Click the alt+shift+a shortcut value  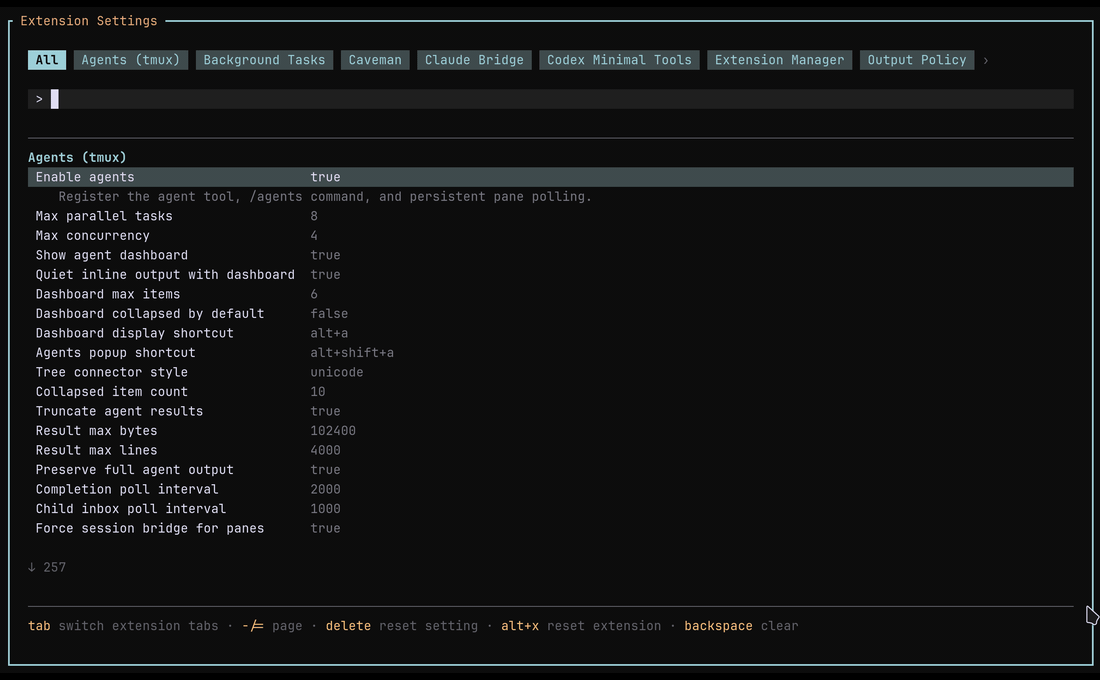pos(352,353)
